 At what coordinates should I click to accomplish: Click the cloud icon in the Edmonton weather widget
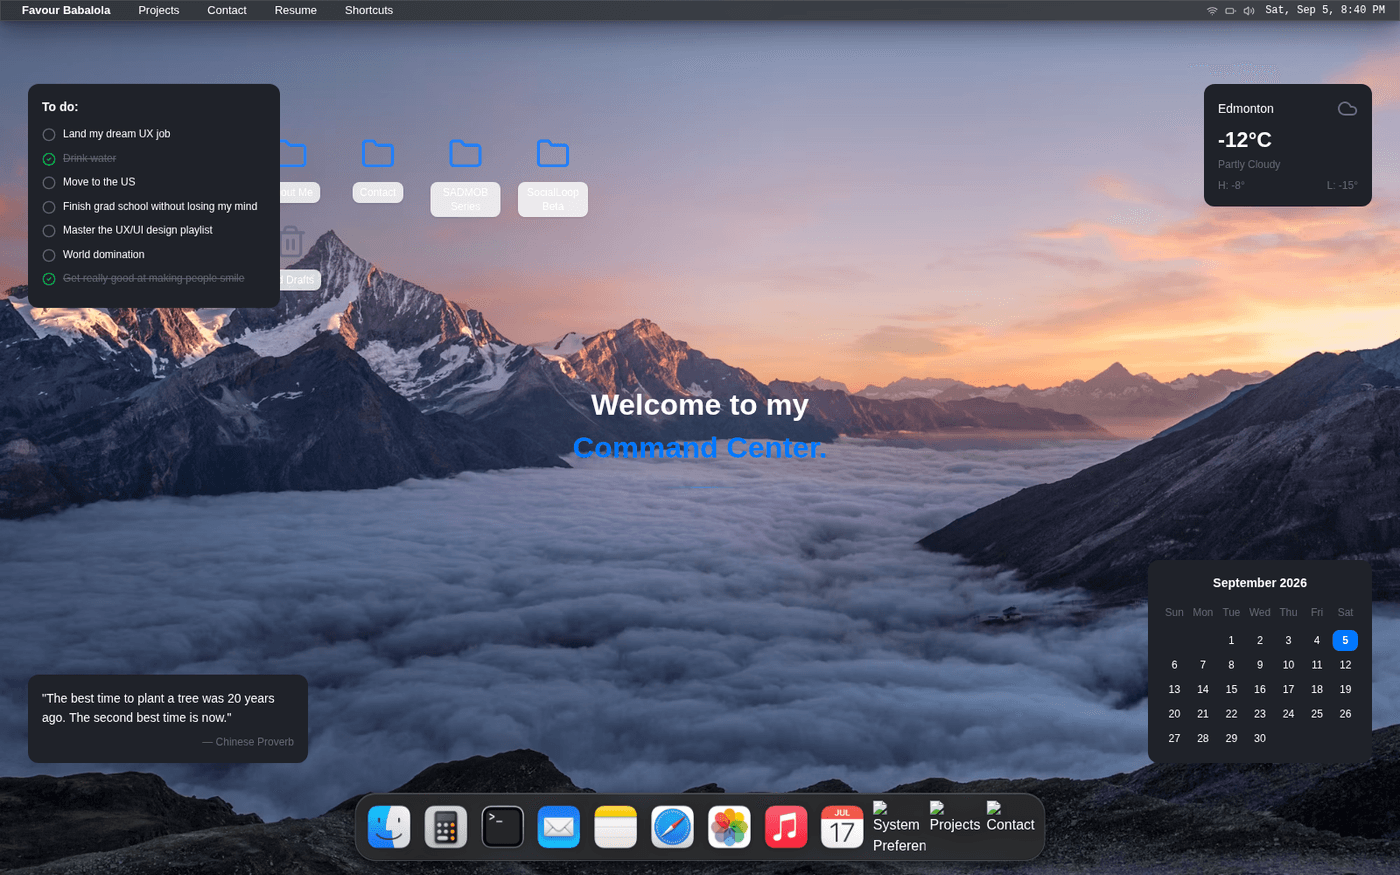1347,108
